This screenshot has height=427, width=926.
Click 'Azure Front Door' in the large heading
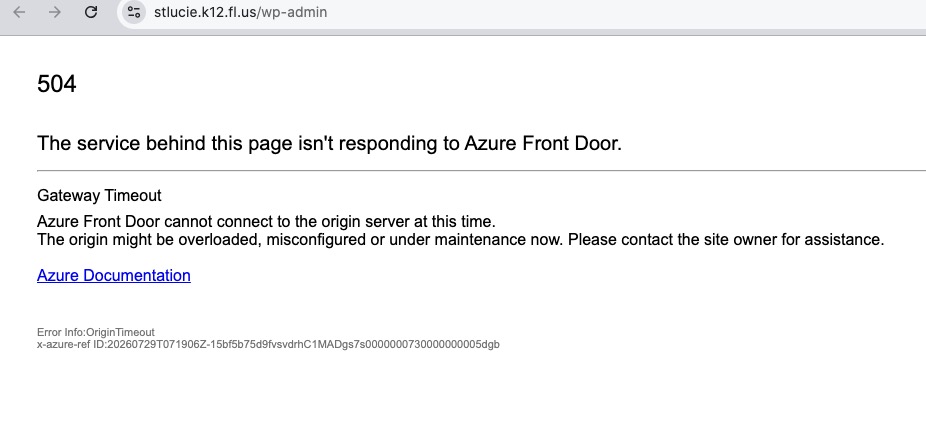click(x=540, y=144)
